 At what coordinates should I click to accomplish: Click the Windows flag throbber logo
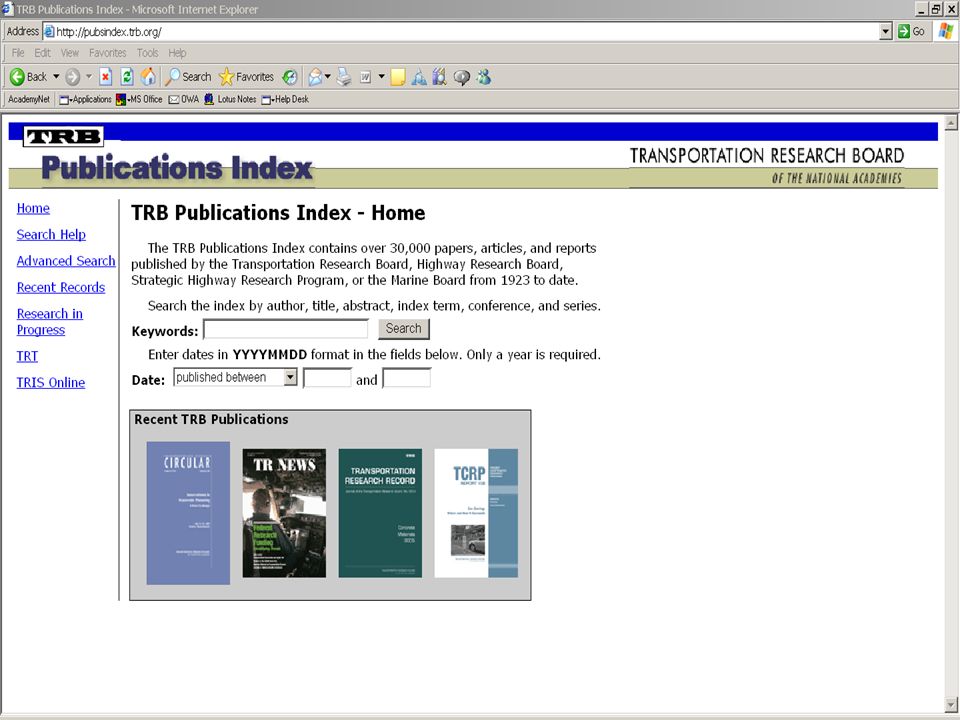click(946, 31)
